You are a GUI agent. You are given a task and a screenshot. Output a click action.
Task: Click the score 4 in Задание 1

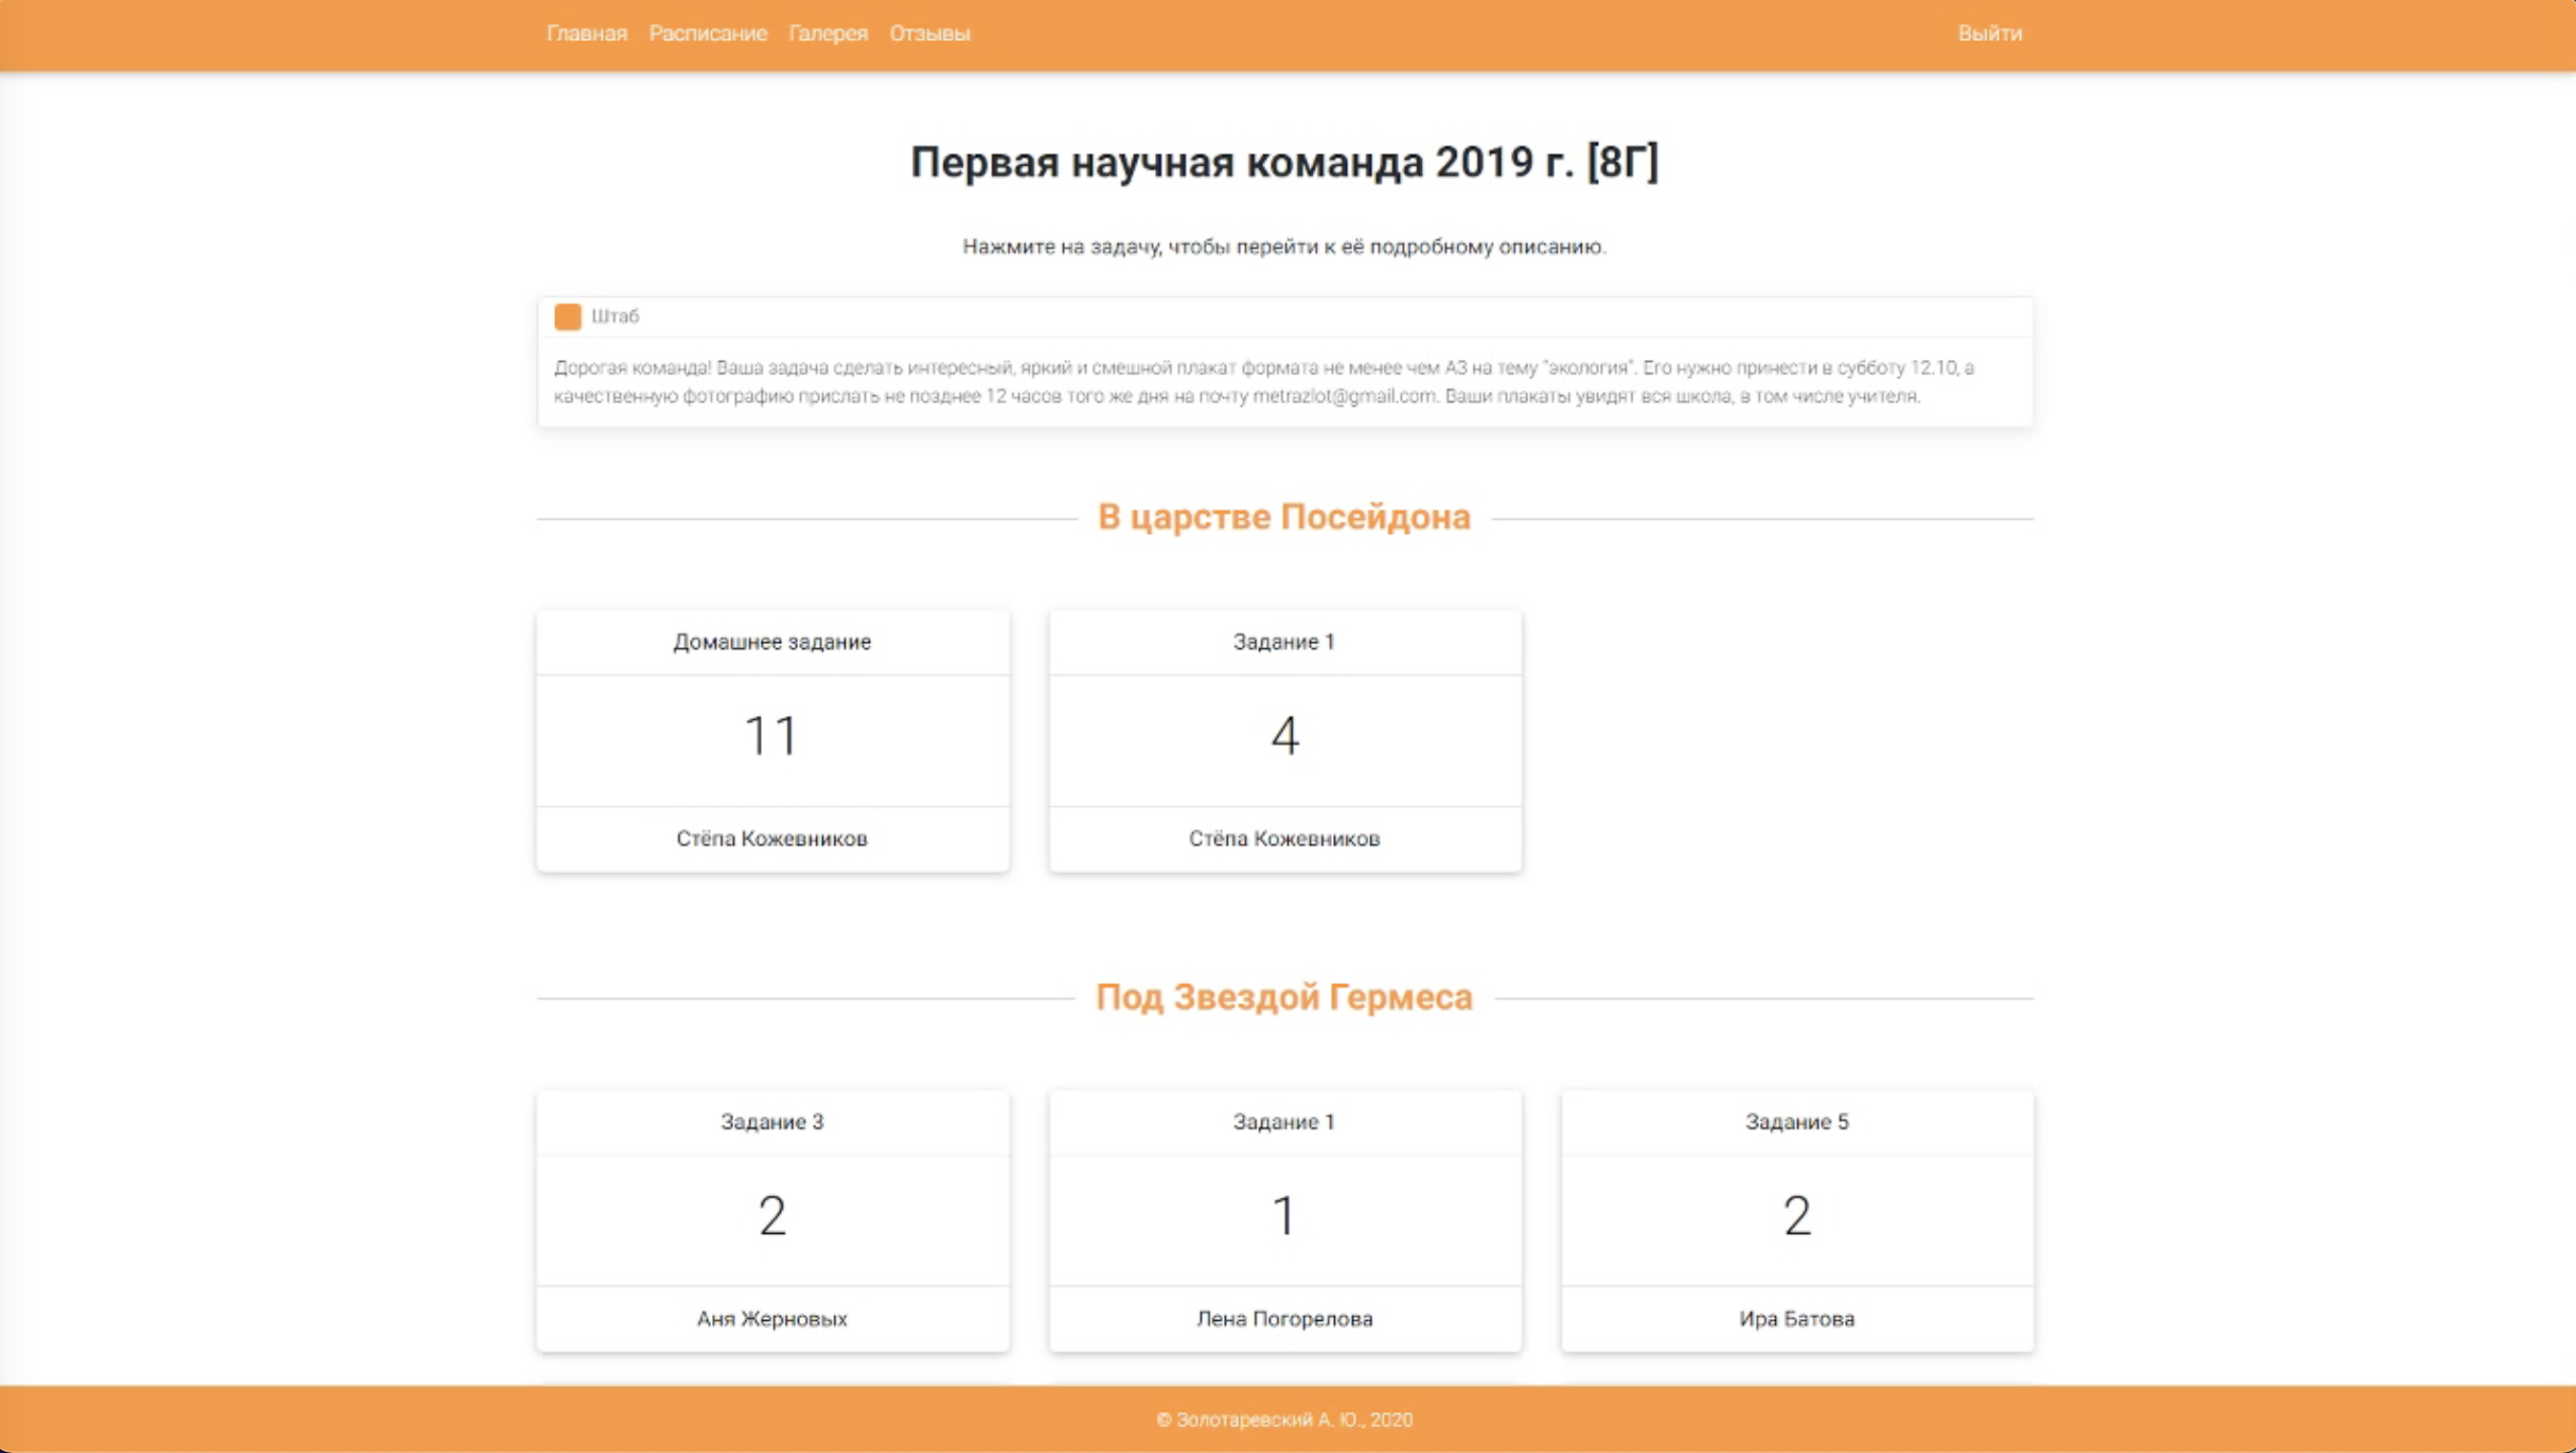(x=1284, y=736)
